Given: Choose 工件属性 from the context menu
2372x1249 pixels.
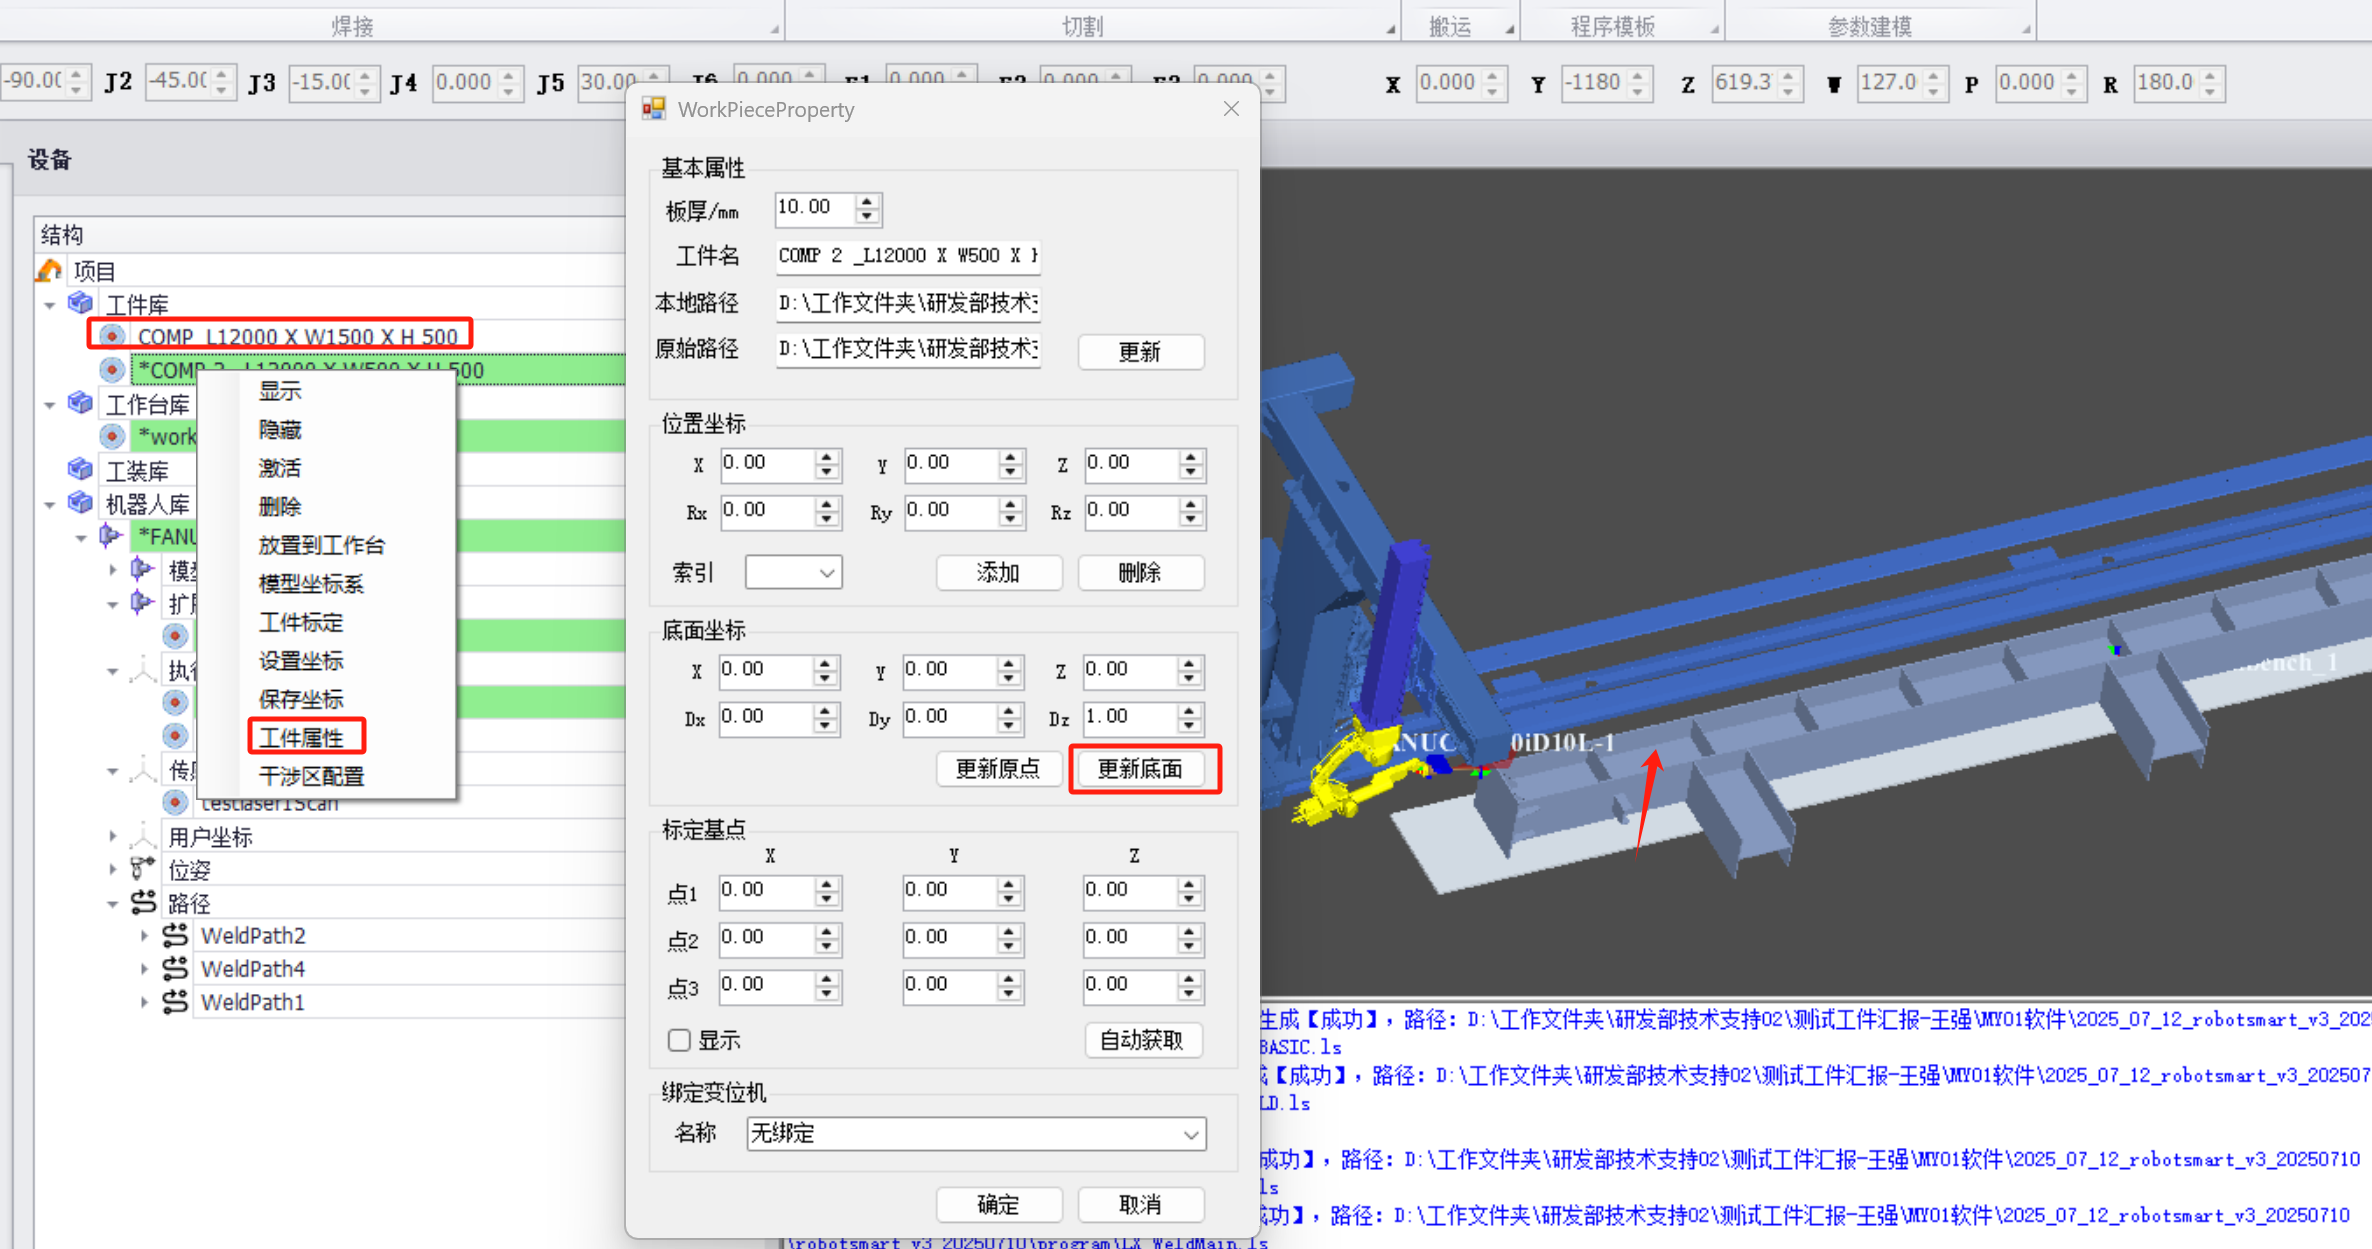Looking at the screenshot, I should point(302,738).
